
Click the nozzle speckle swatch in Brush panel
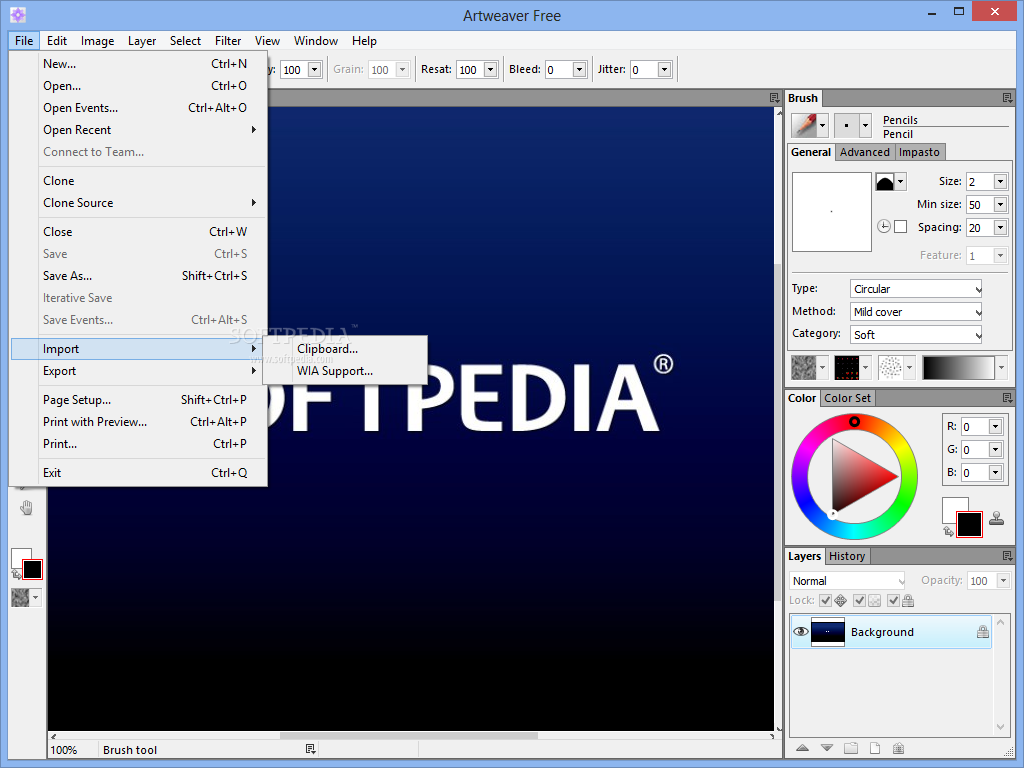coord(890,368)
